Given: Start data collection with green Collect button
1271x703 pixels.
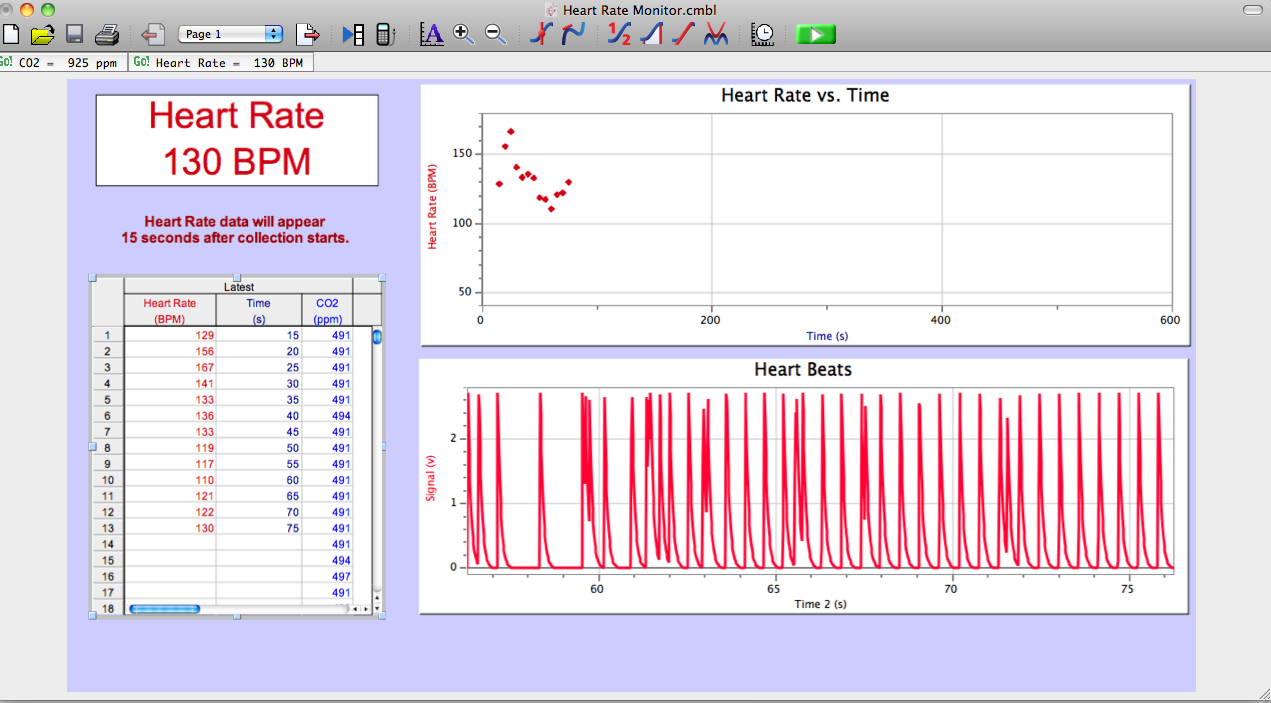Looking at the screenshot, I should click(816, 35).
